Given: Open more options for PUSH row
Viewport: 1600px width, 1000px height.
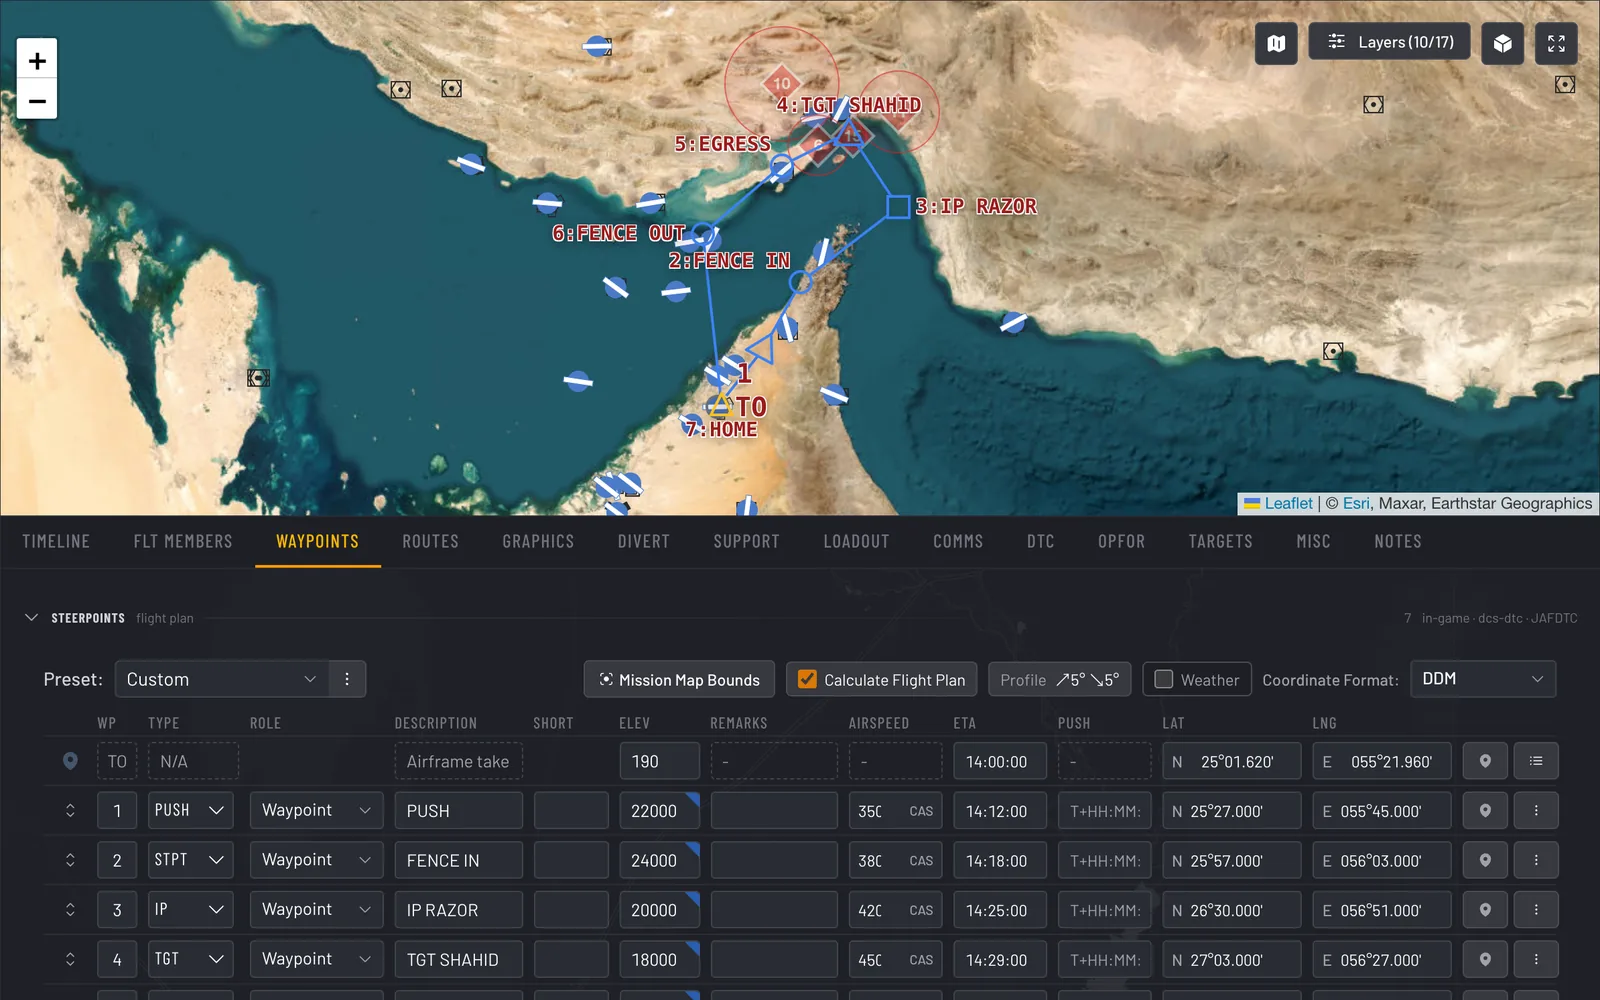Looking at the screenshot, I should click(x=1536, y=810).
